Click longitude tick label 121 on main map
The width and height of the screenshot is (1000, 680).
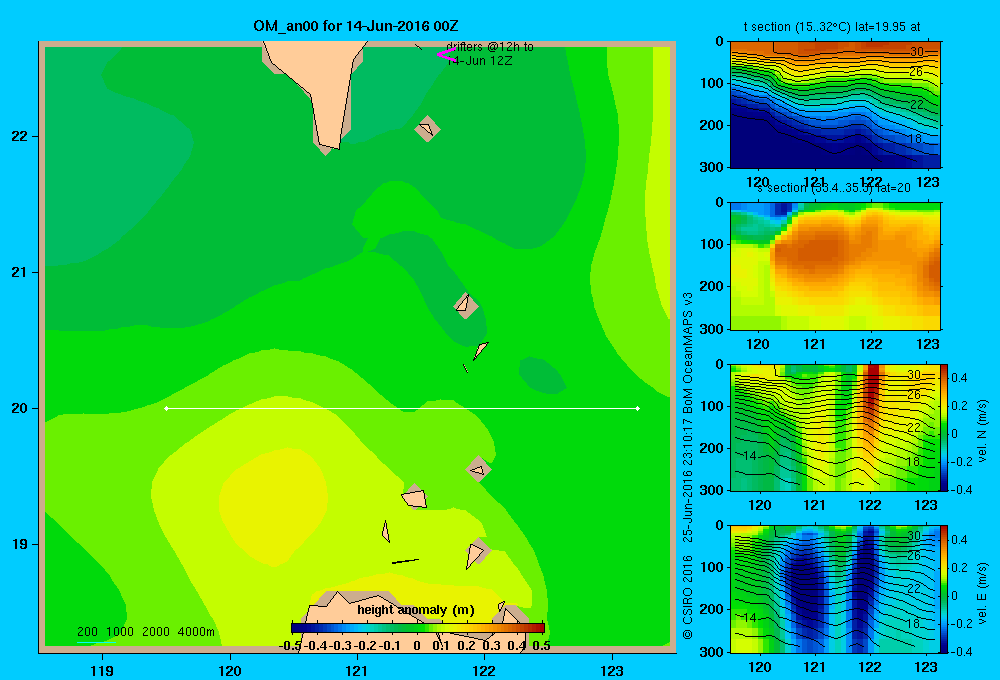click(x=357, y=670)
